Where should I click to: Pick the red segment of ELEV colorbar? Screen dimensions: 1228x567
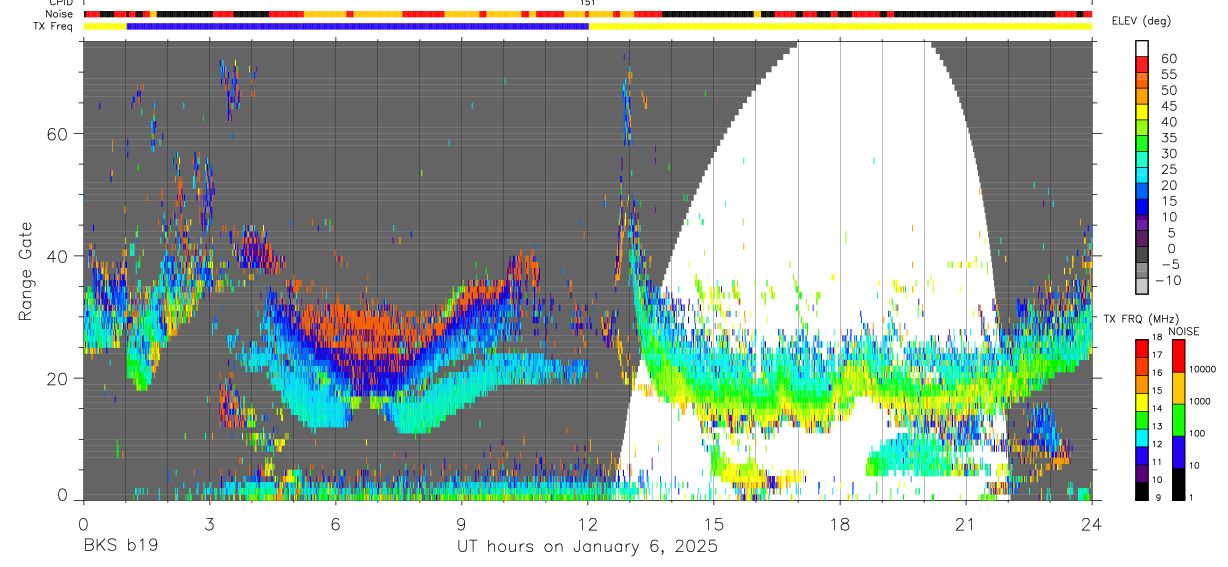pyautogui.click(x=1143, y=65)
